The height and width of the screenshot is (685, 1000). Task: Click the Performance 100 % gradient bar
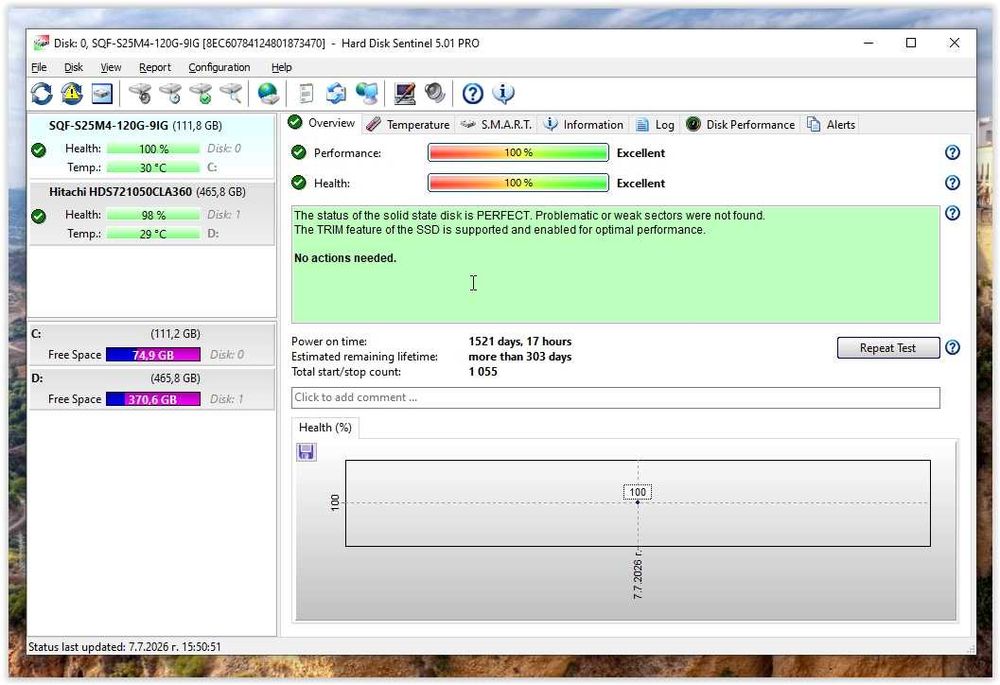[x=518, y=152]
